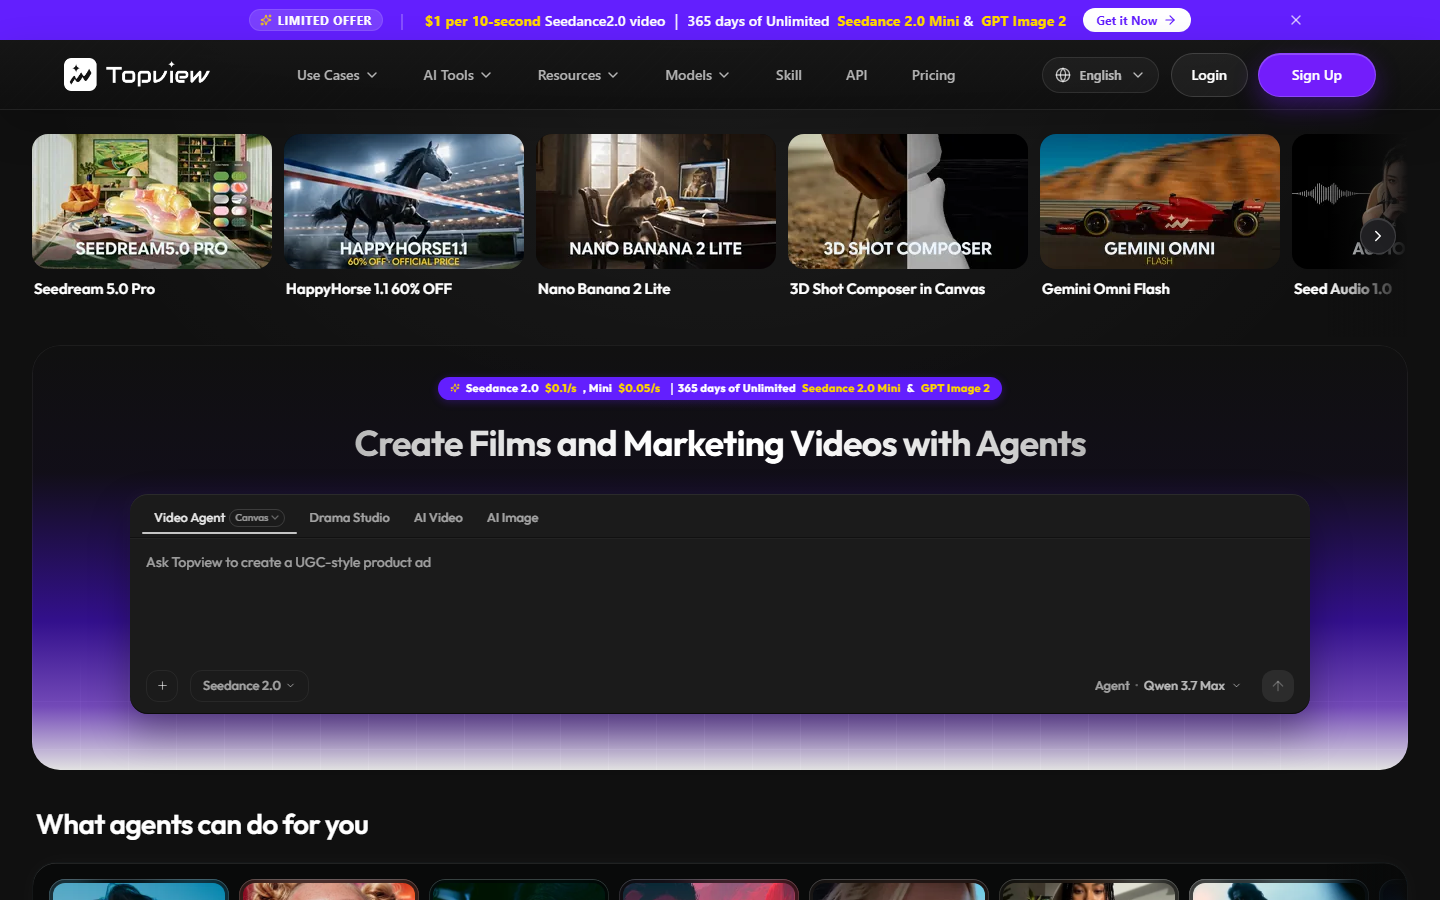Click the 'HappyHorse 1.1 60% OFF' caption

369,289
